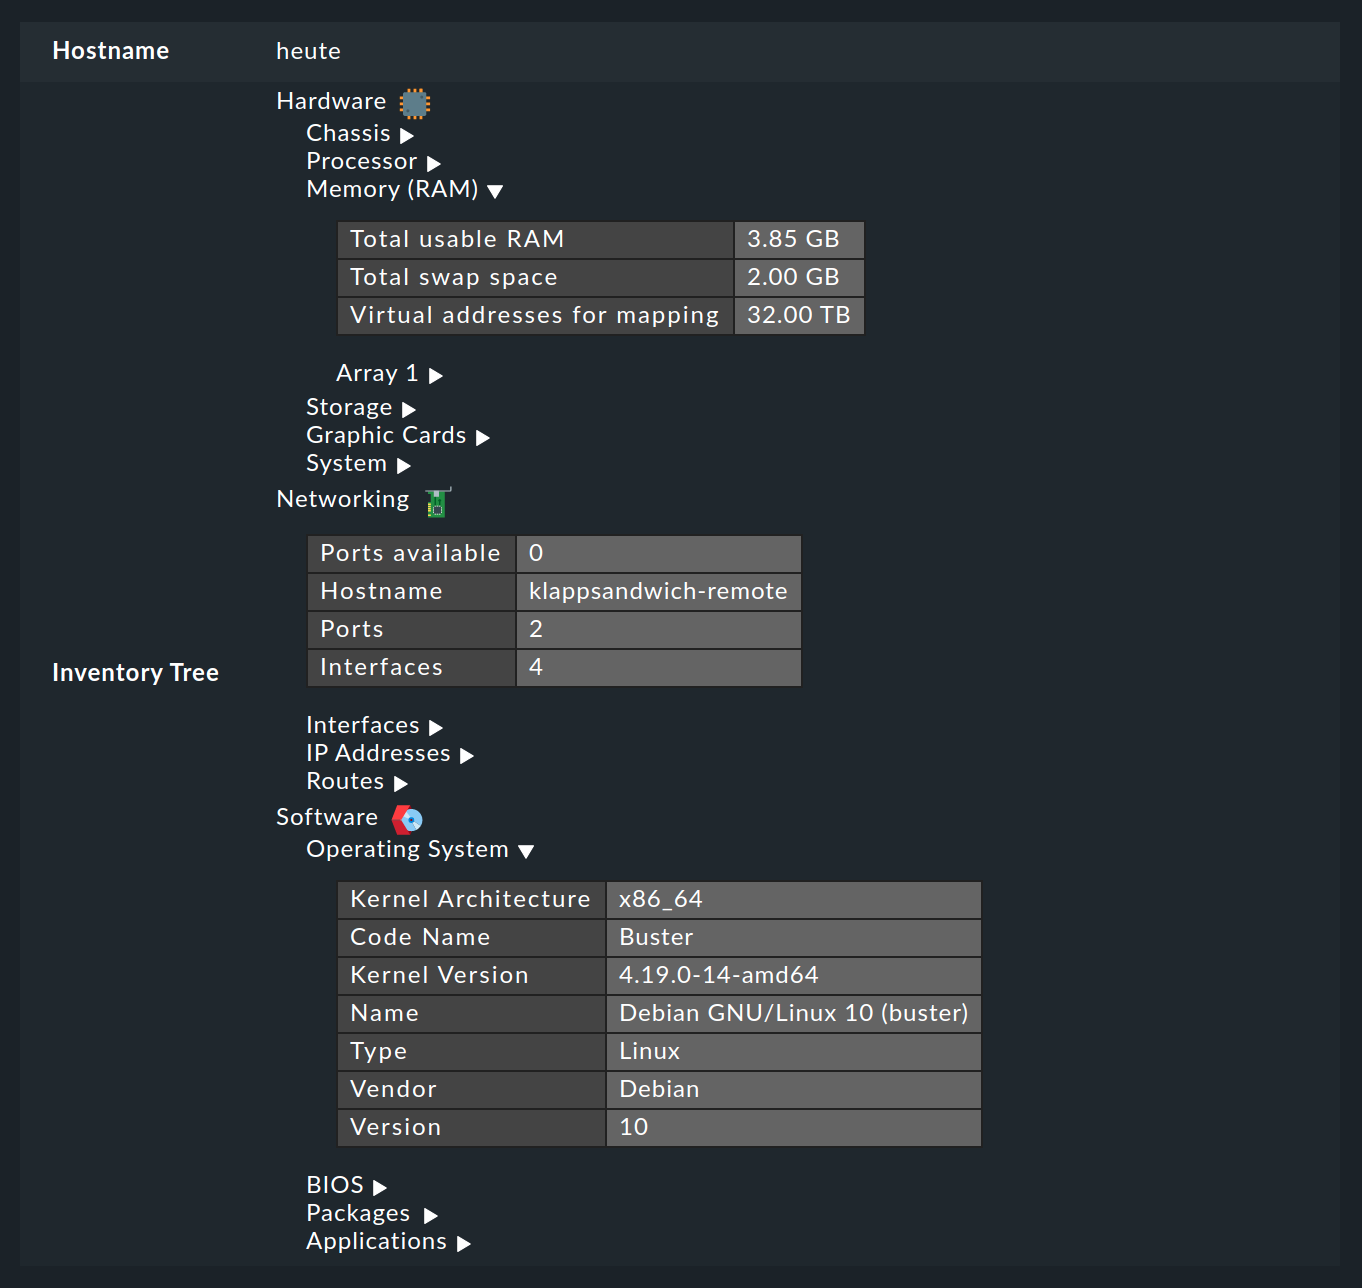Expand Array 1 under Memory
Viewport: 1362px width, 1288px height.
click(x=435, y=374)
